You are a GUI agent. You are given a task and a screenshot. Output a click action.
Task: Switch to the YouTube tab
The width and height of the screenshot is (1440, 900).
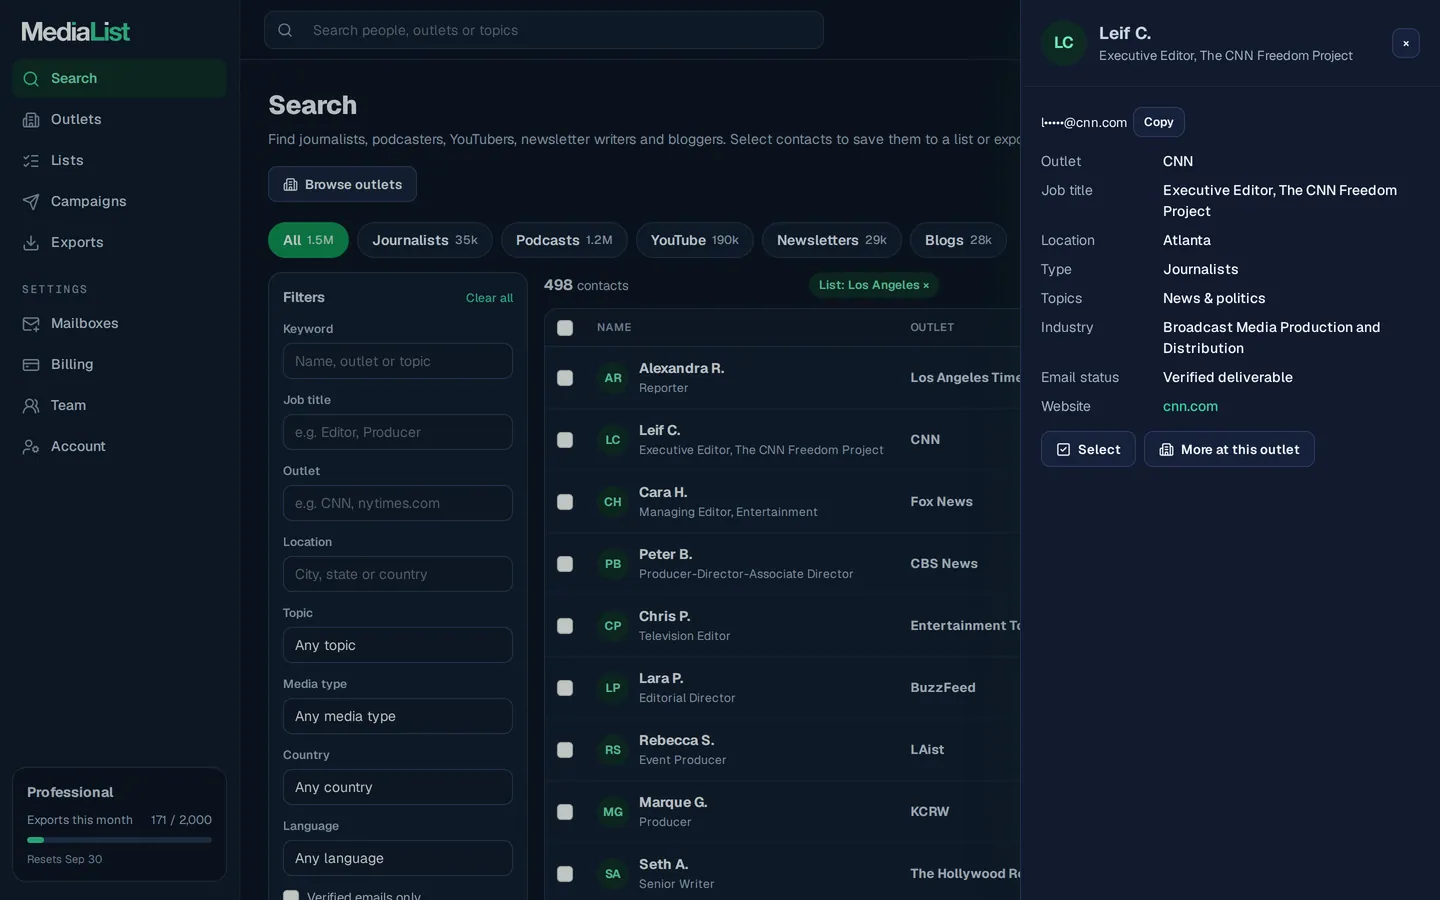click(x=695, y=240)
